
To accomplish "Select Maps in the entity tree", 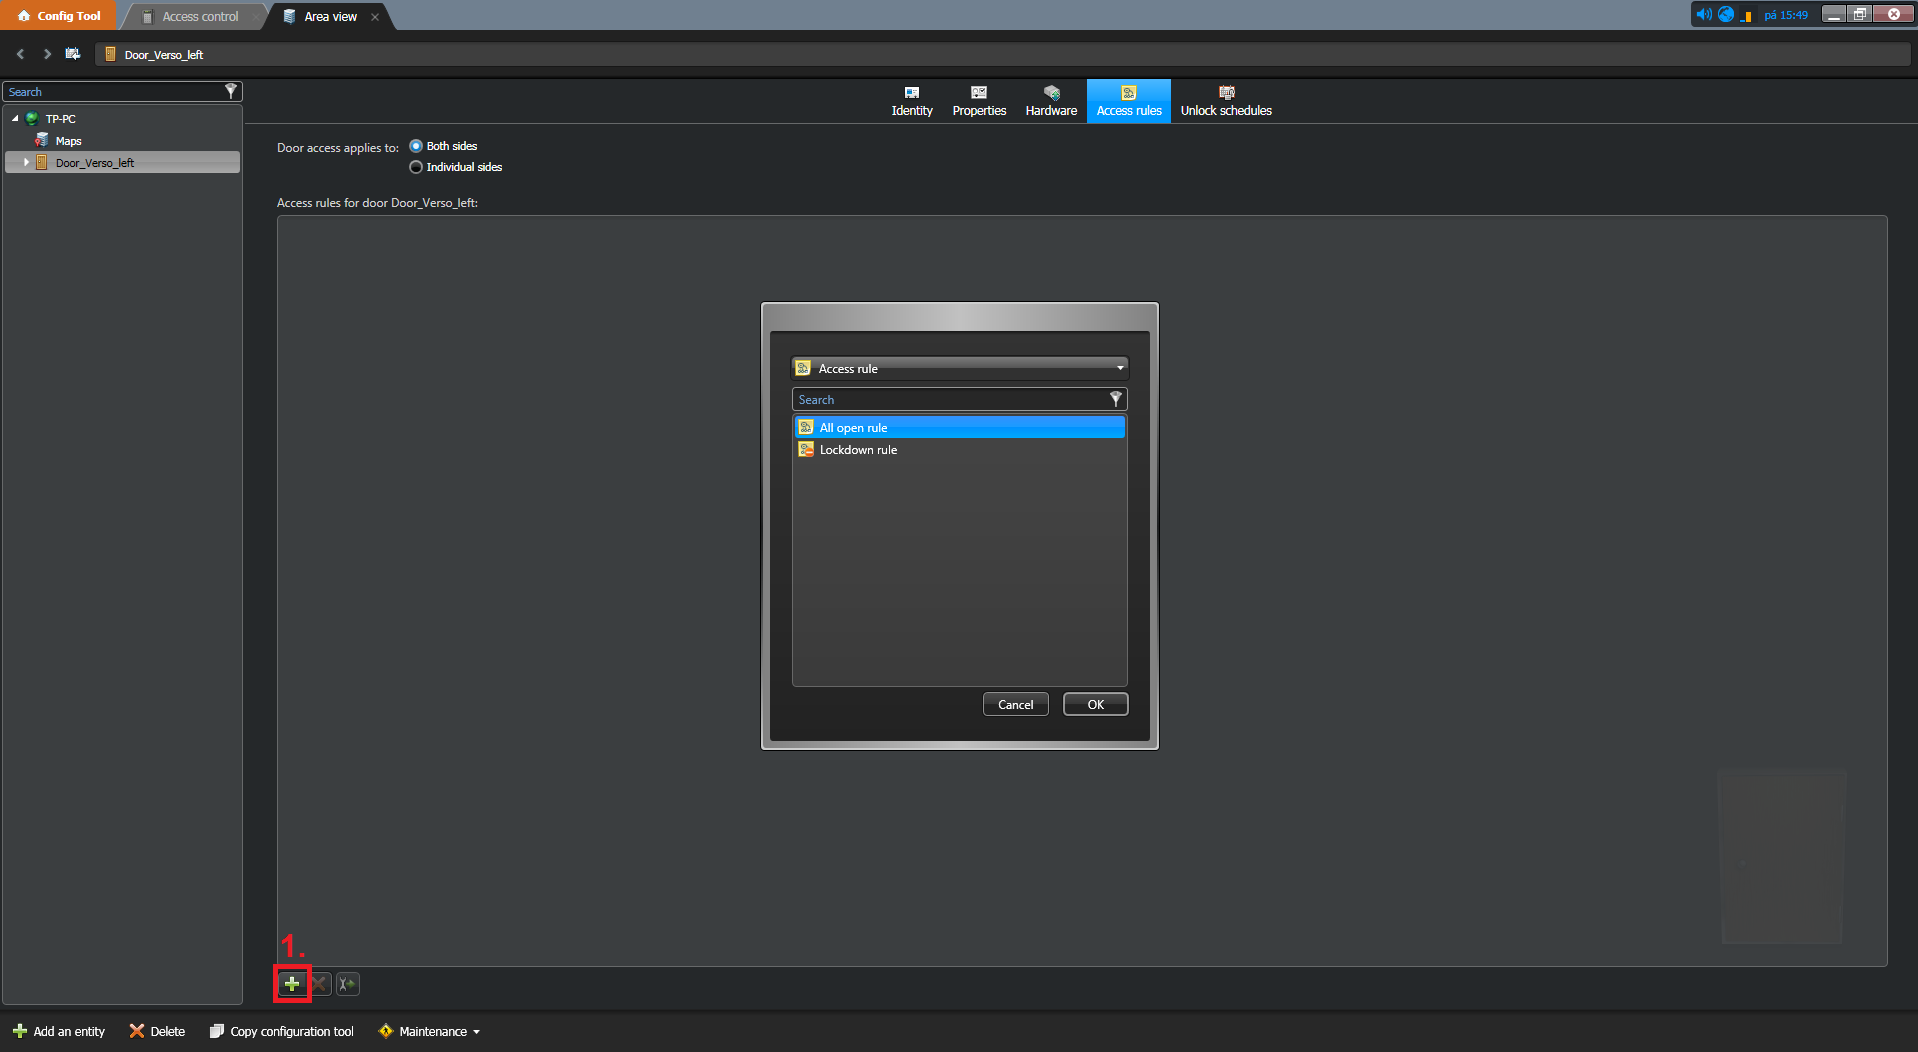I will coord(68,141).
